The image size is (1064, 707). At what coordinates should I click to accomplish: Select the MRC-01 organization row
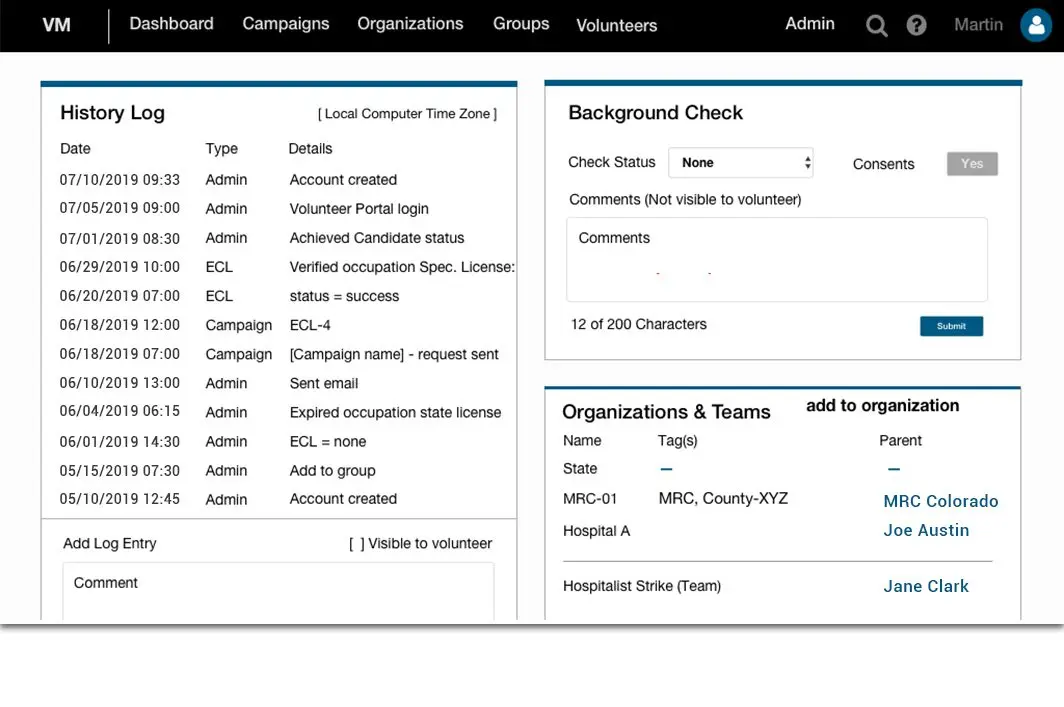(x=780, y=500)
